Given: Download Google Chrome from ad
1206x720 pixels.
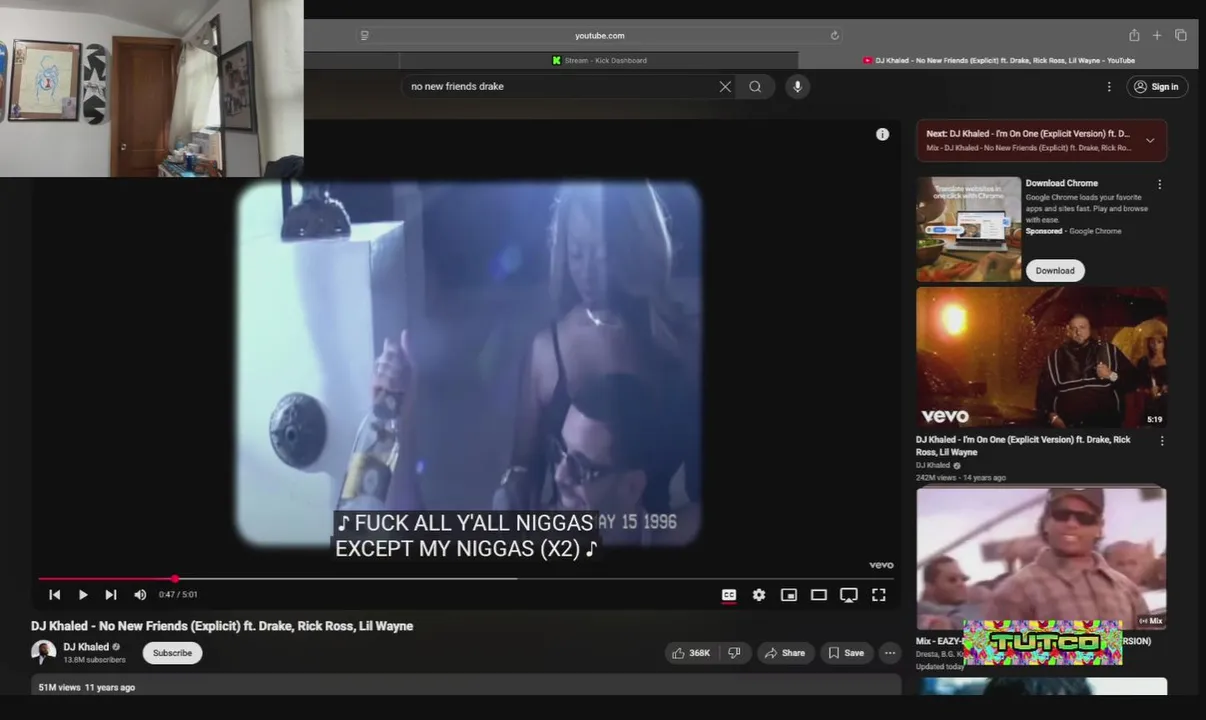Looking at the screenshot, I should pos(1055,270).
